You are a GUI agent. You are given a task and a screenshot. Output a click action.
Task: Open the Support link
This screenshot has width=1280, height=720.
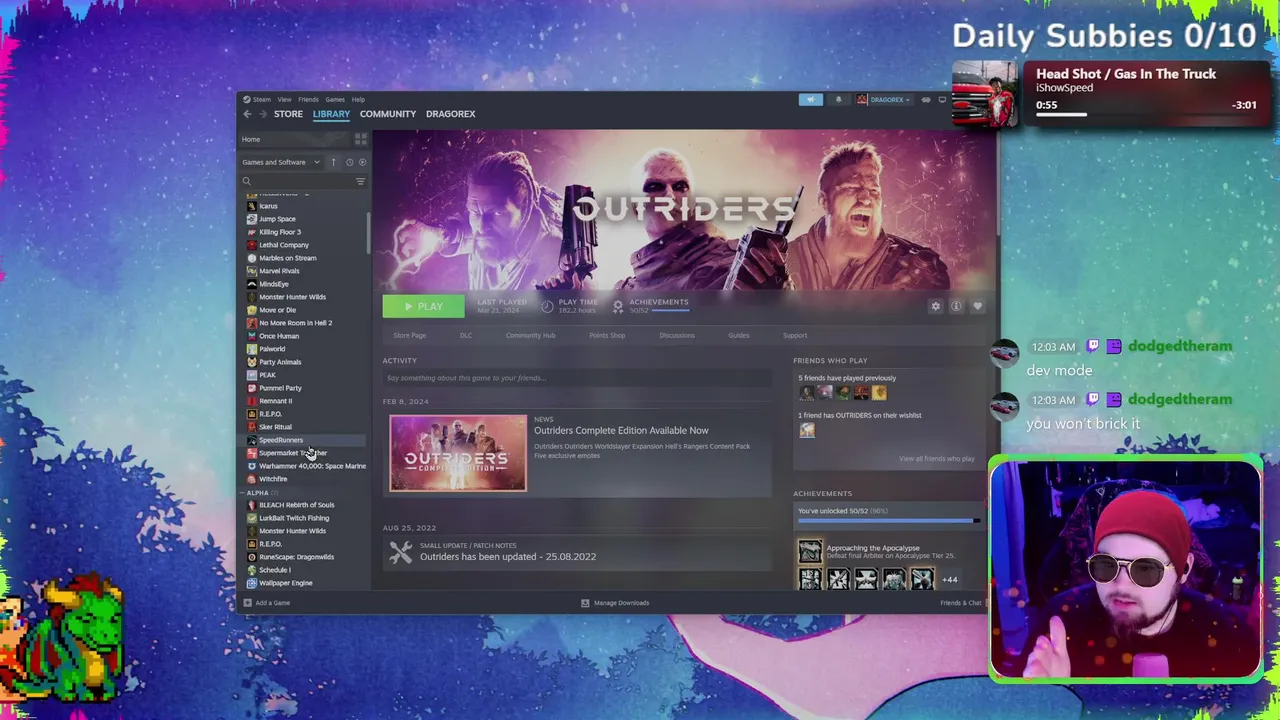coord(795,335)
